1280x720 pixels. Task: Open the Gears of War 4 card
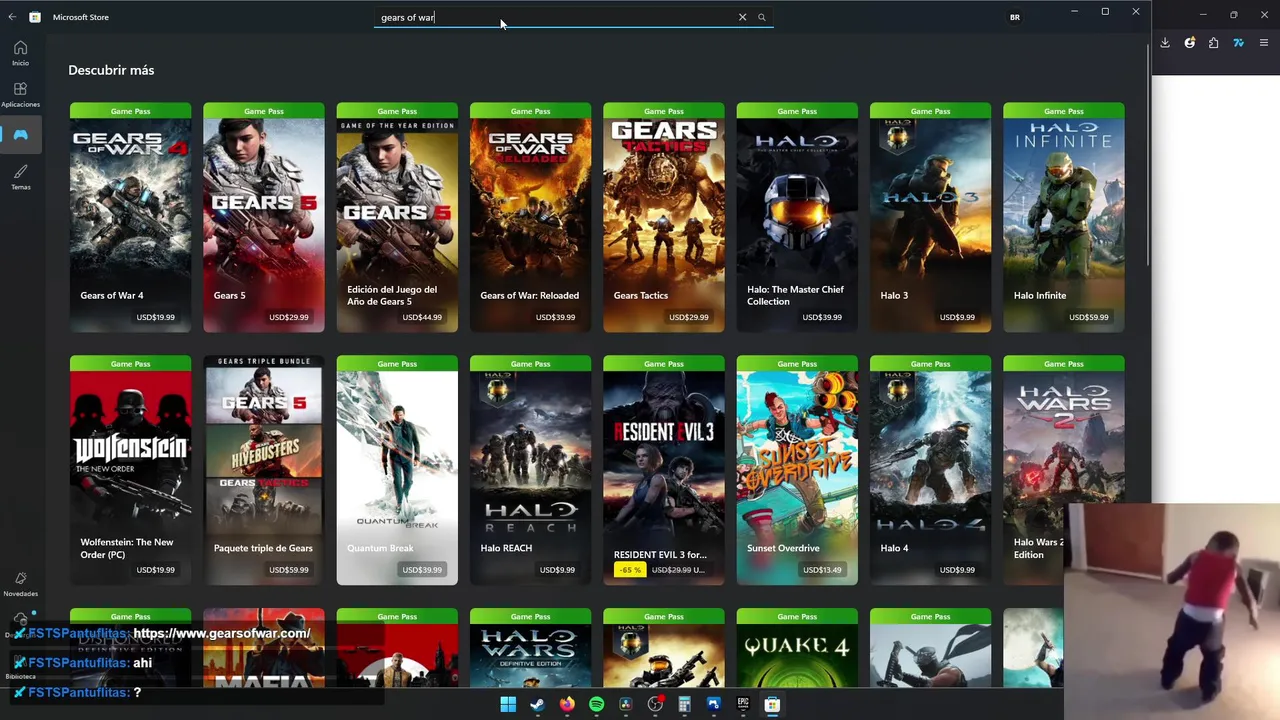coord(130,217)
